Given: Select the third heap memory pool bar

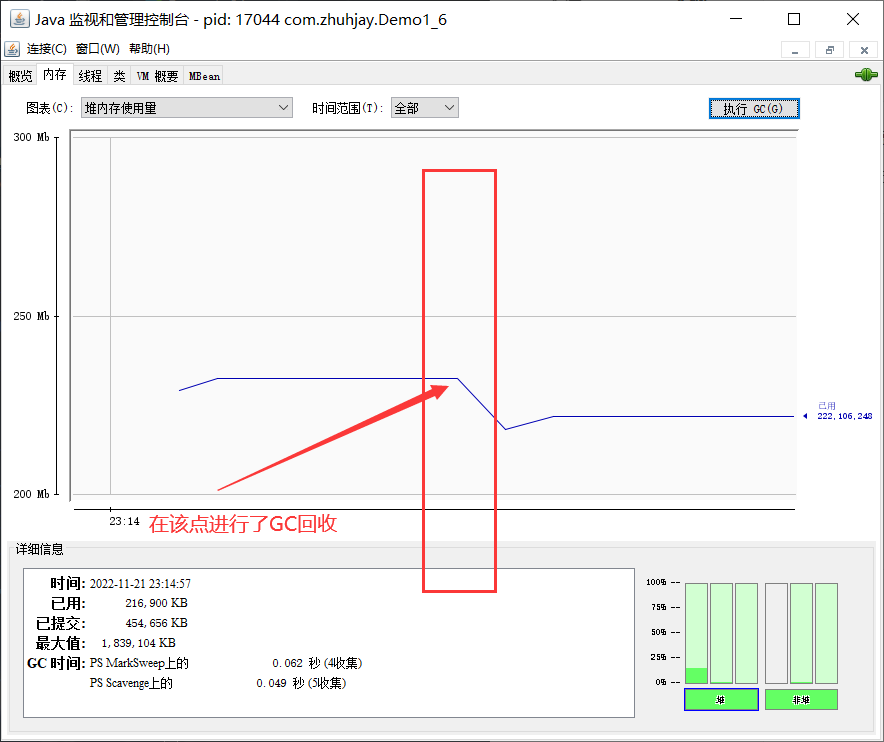Looking at the screenshot, I should (x=746, y=632).
